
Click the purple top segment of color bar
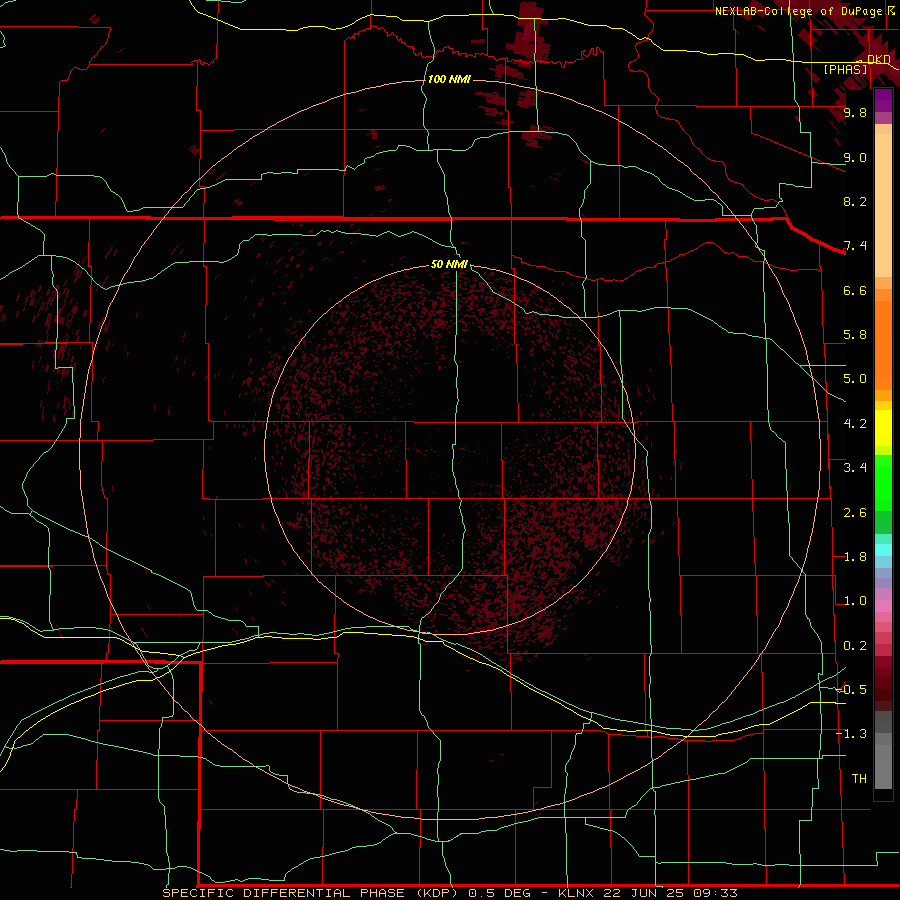pyautogui.click(x=883, y=100)
